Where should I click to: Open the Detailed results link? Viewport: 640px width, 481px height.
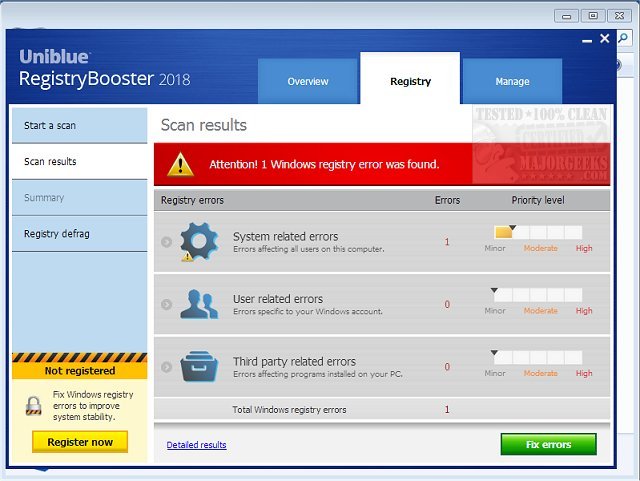pos(196,445)
